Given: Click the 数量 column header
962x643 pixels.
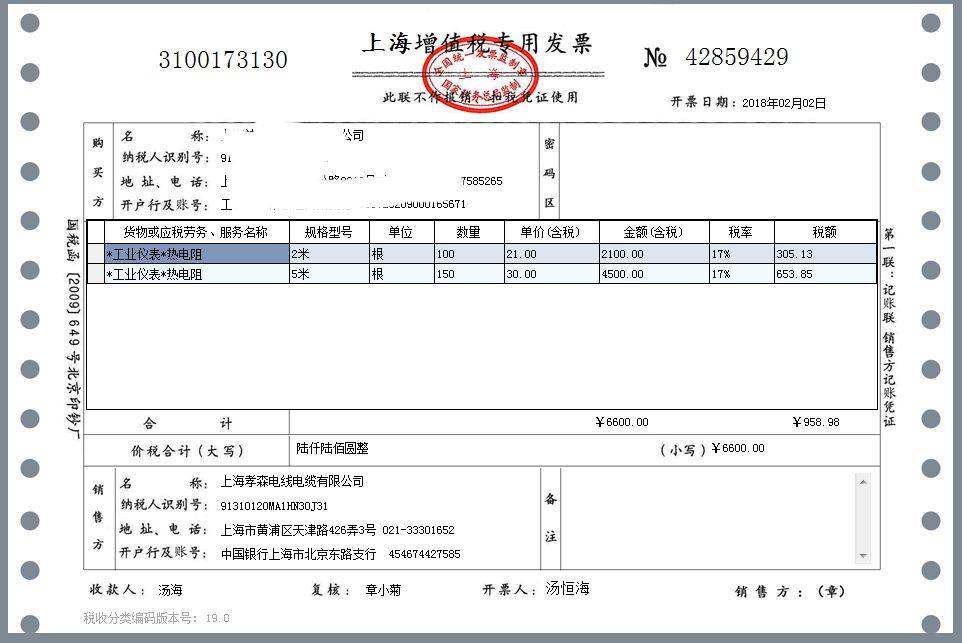Looking at the screenshot, I should (469, 232).
